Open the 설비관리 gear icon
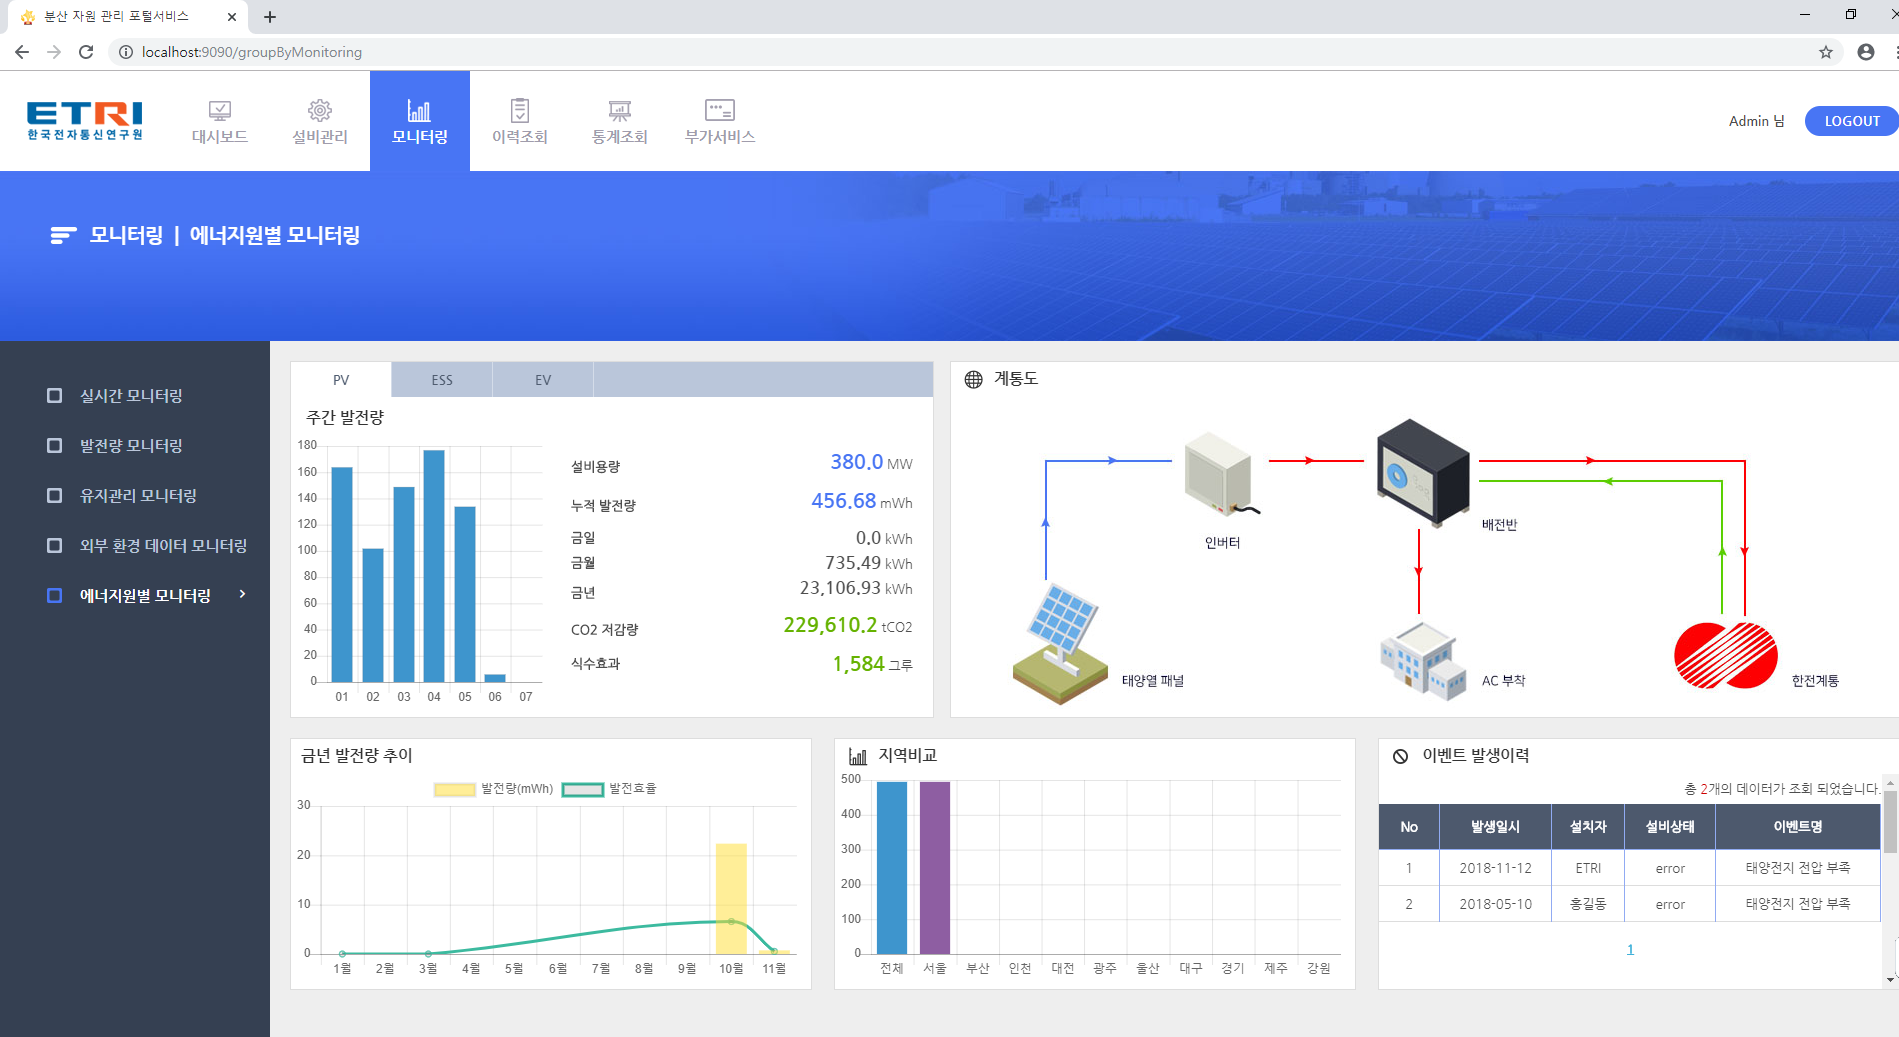The width and height of the screenshot is (1899, 1037). [320, 111]
